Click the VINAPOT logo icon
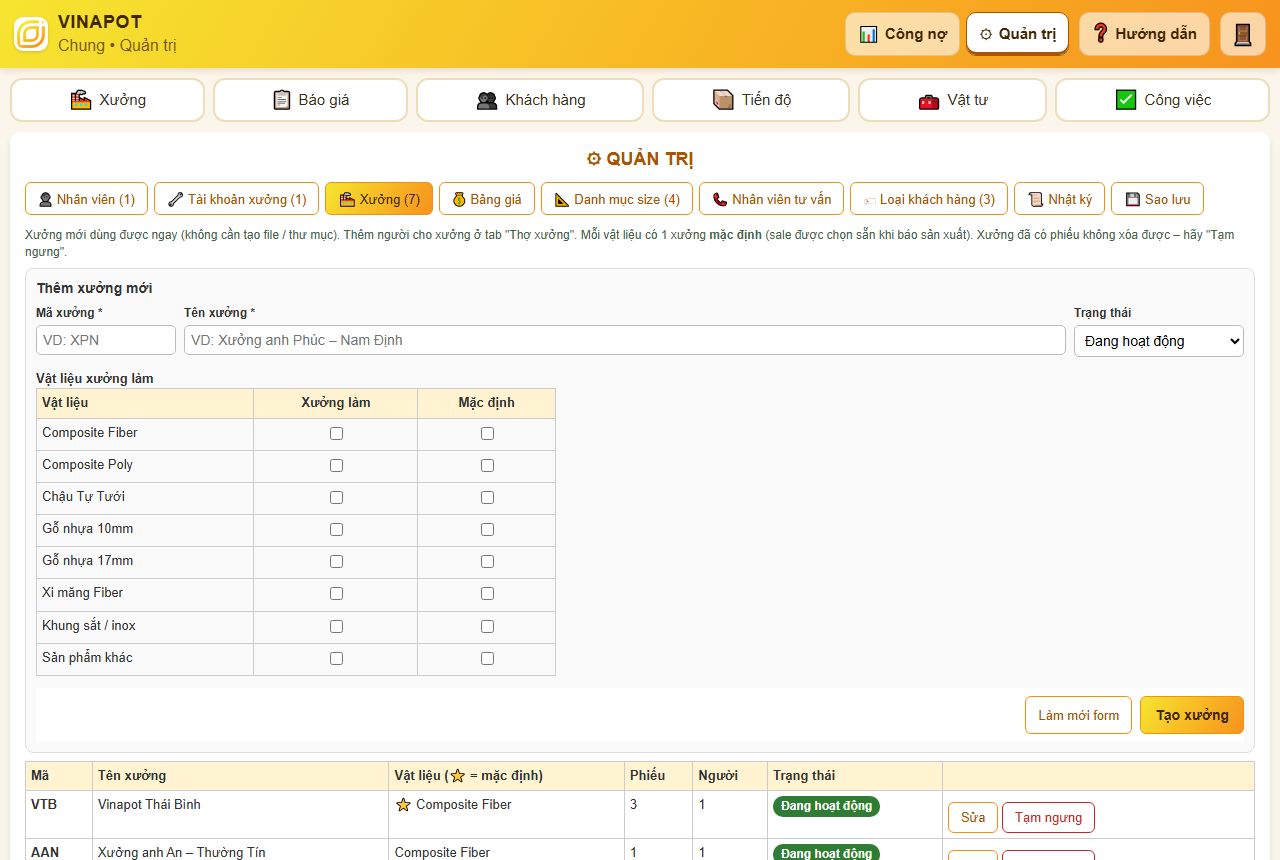1280x860 pixels. [x=31, y=34]
